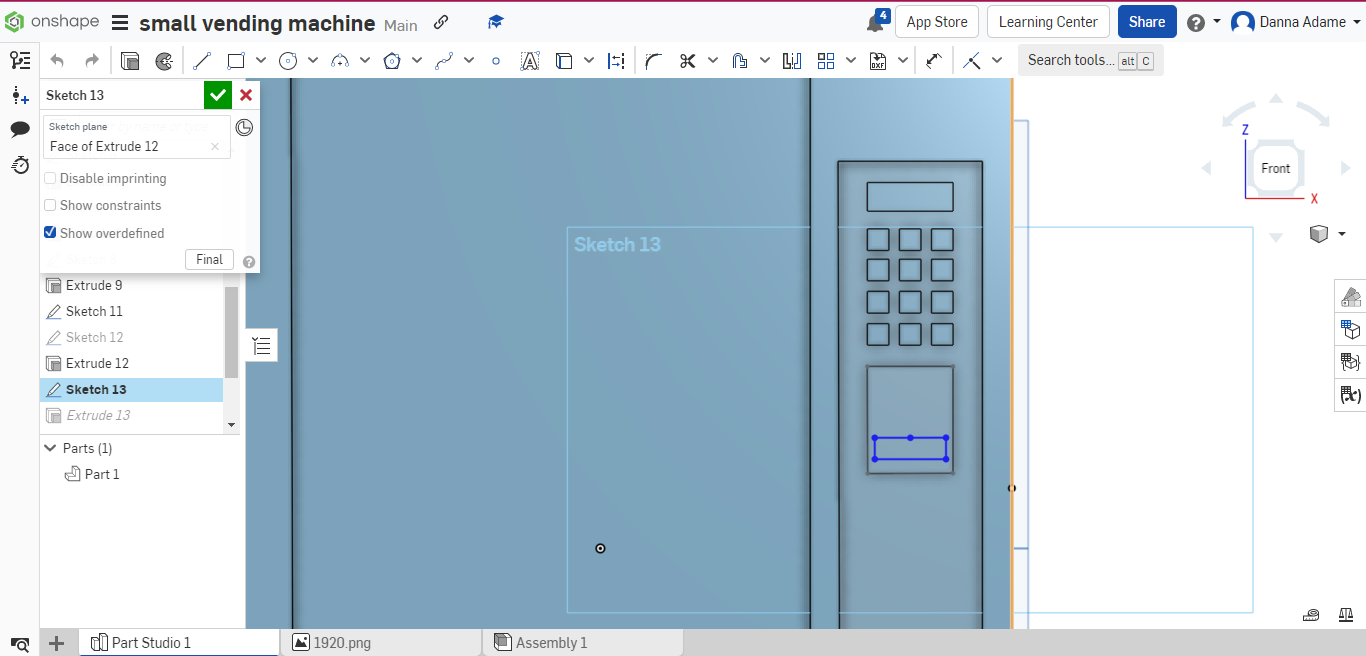
Task: Select the Trim scissors tool
Action: 687,60
